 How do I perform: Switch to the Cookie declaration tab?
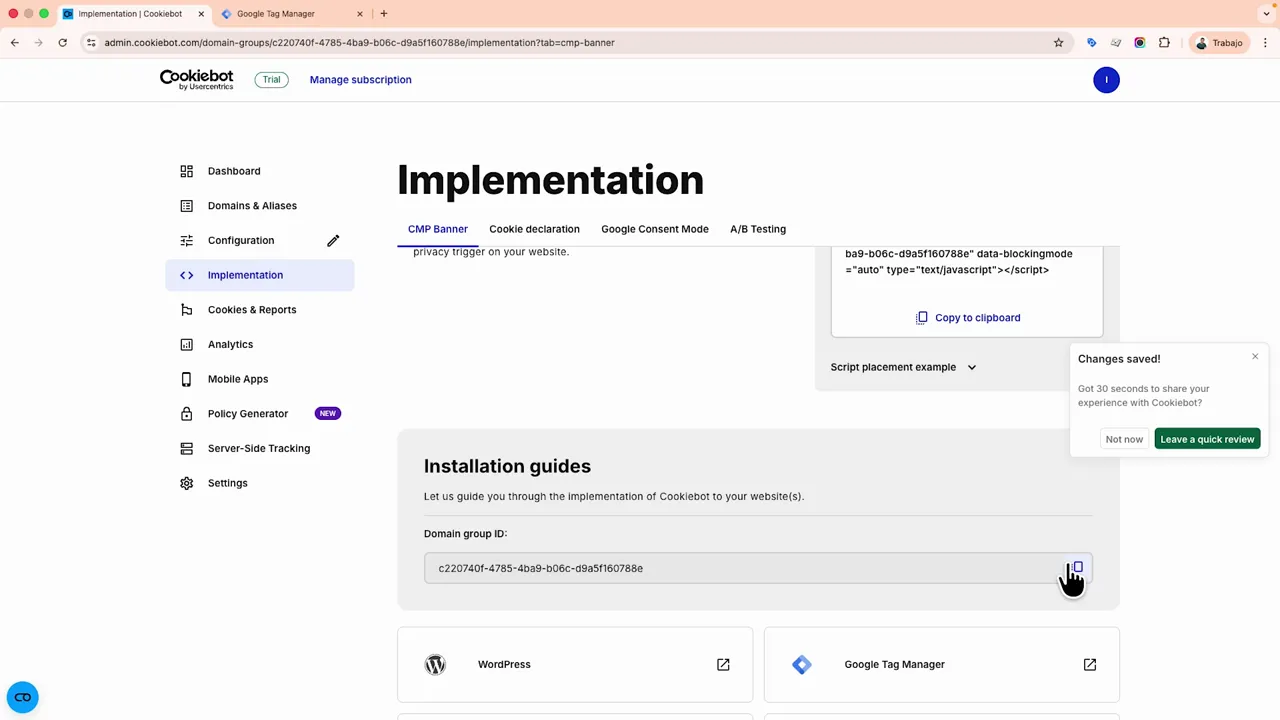(534, 229)
